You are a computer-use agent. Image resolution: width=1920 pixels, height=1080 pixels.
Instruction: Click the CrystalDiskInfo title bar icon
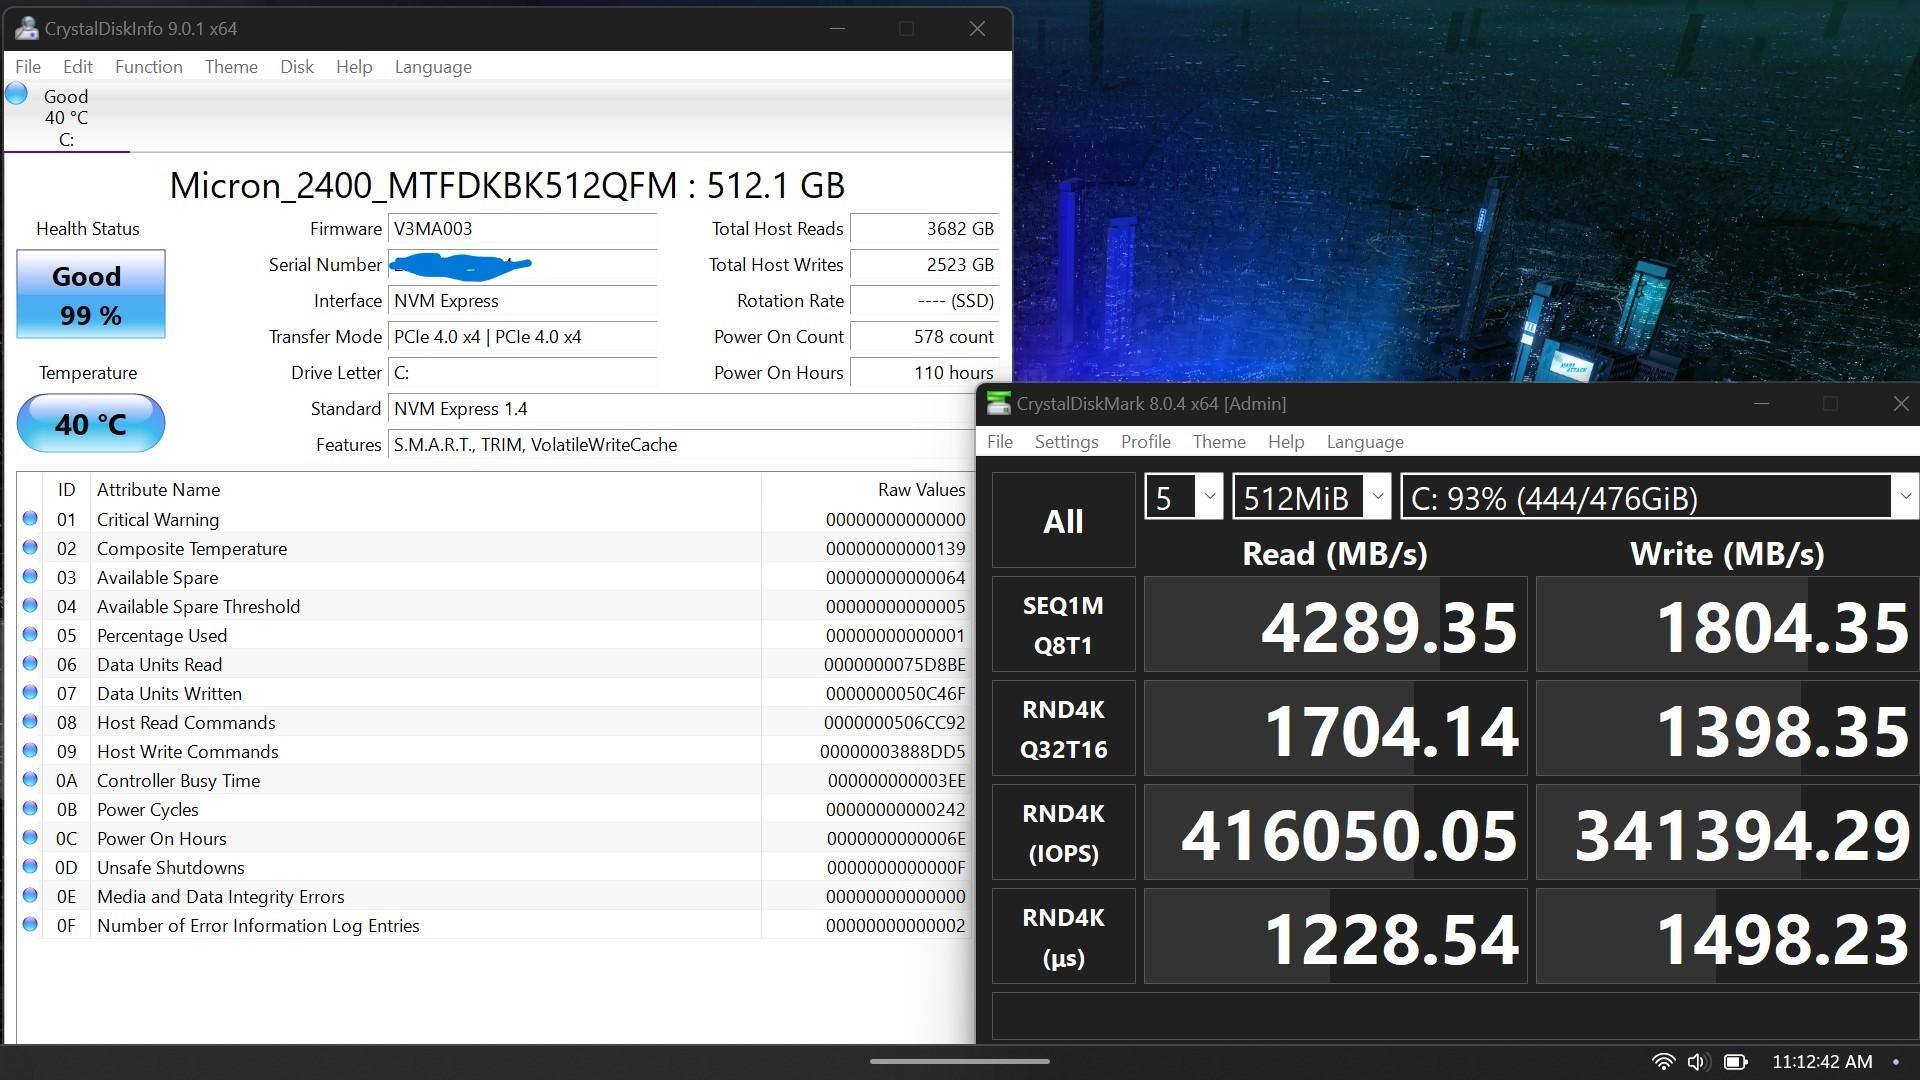pyautogui.click(x=27, y=29)
